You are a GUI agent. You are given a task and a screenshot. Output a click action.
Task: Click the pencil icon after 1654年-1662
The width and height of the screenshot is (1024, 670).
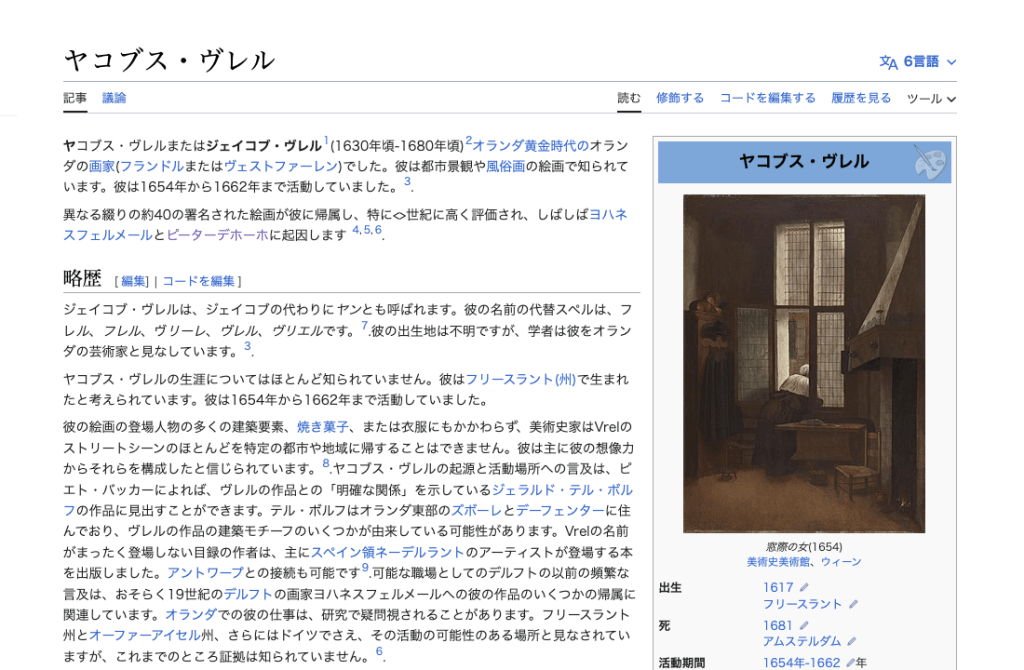849,663
